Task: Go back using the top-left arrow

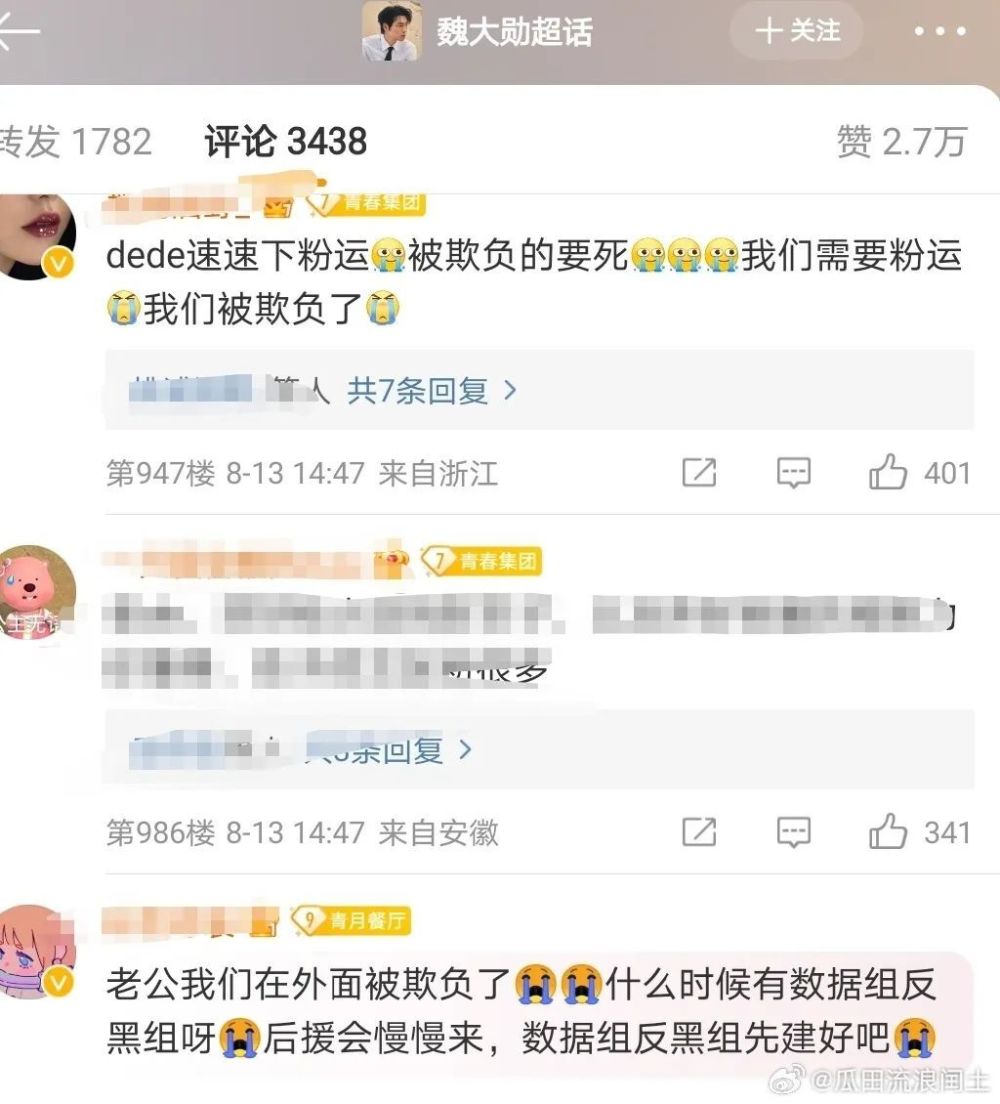Action: [18, 32]
